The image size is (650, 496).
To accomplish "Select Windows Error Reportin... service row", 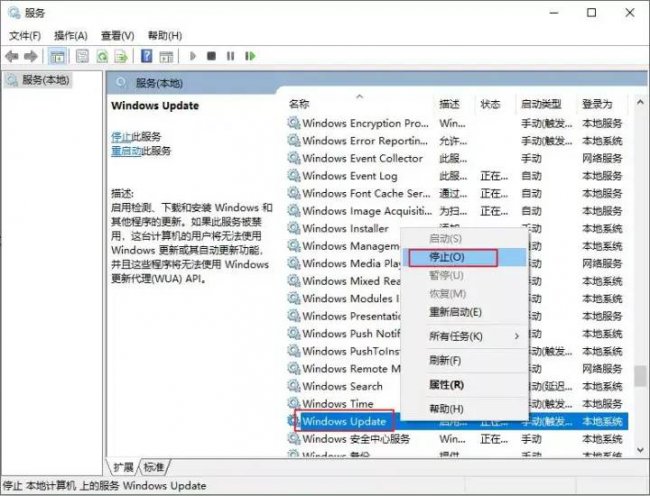I will [458, 140].
